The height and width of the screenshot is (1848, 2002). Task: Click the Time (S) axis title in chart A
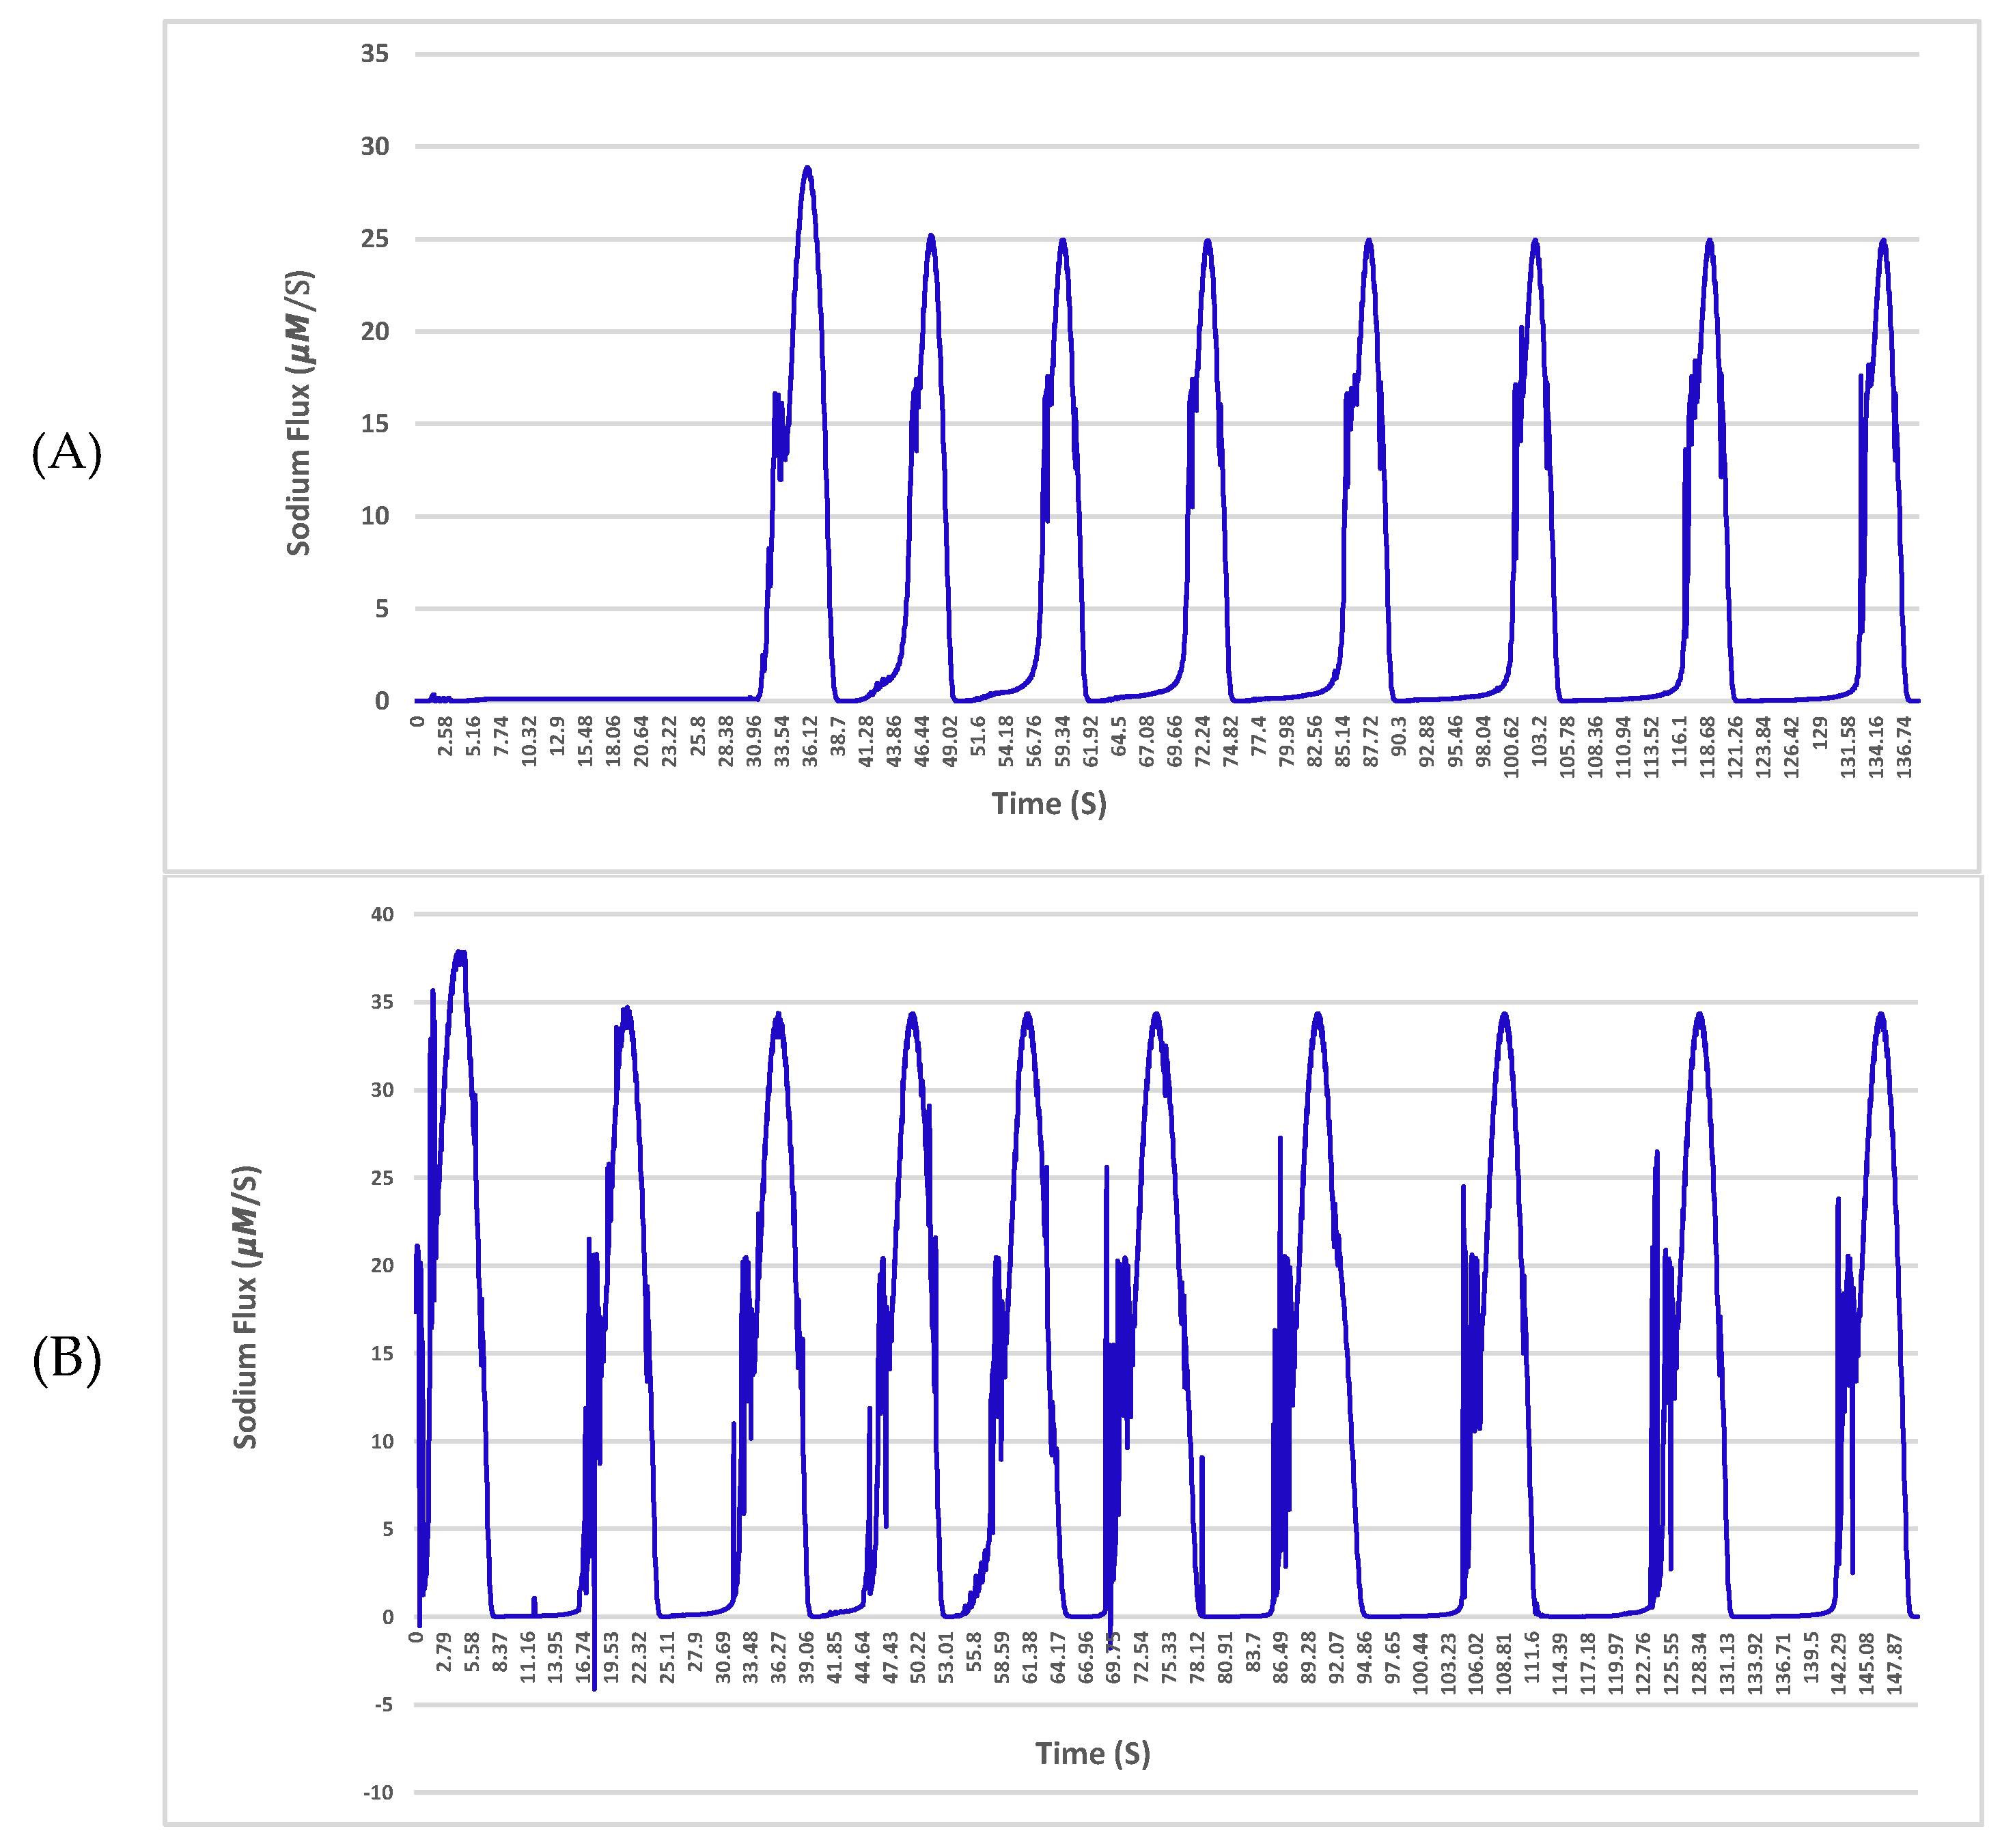pyautogui.click(x=1049, y=805)
